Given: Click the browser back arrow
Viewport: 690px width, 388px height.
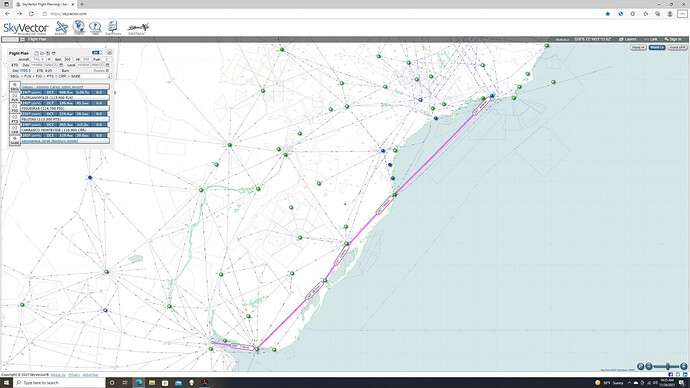Looking at the screenshot, I should (x=7, y=14).
